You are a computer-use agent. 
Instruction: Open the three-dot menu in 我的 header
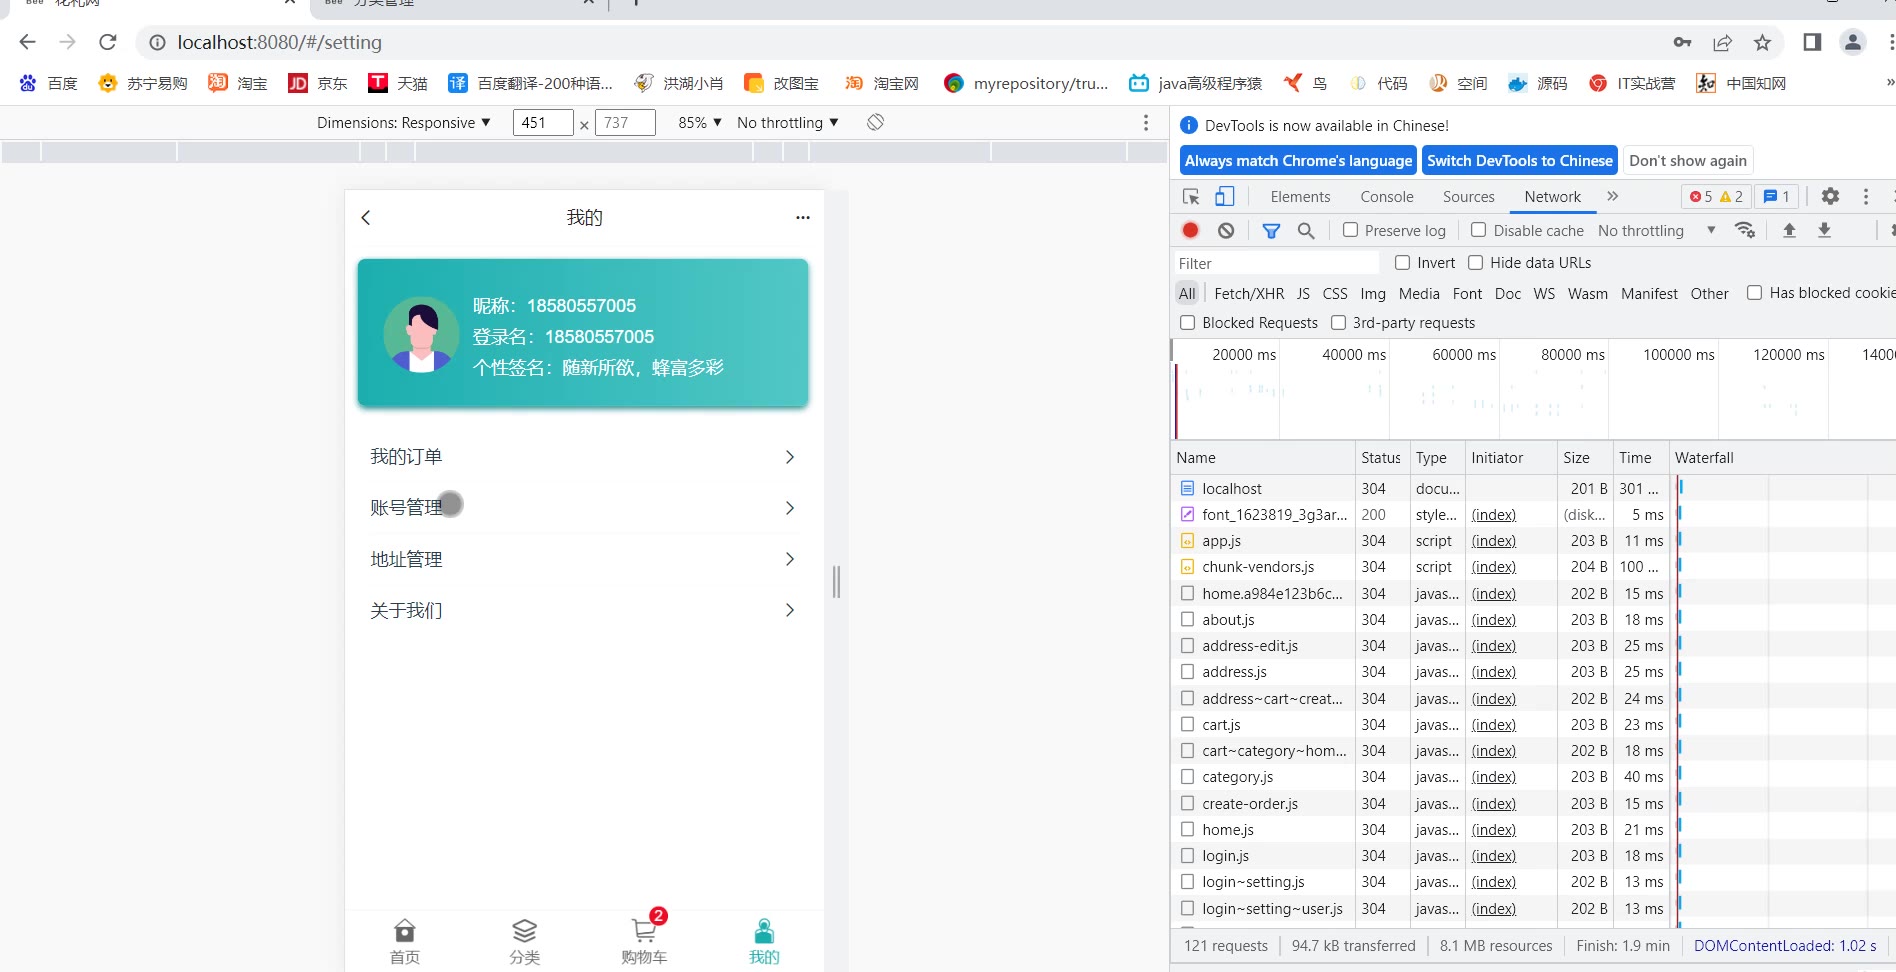(x=802, y=217)
